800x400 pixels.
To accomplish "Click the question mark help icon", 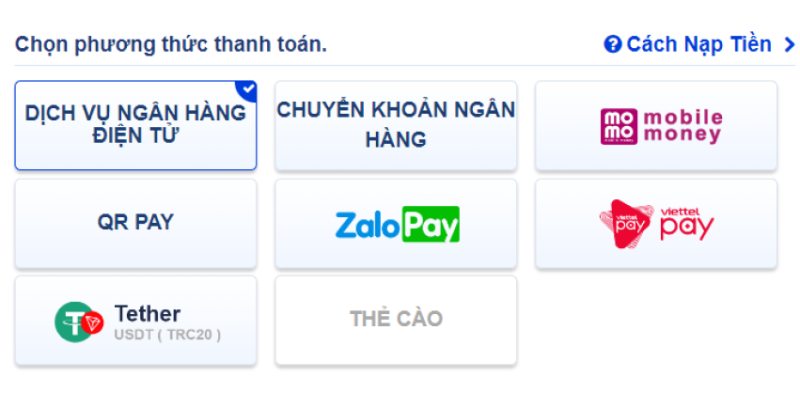I will (613, 45).
